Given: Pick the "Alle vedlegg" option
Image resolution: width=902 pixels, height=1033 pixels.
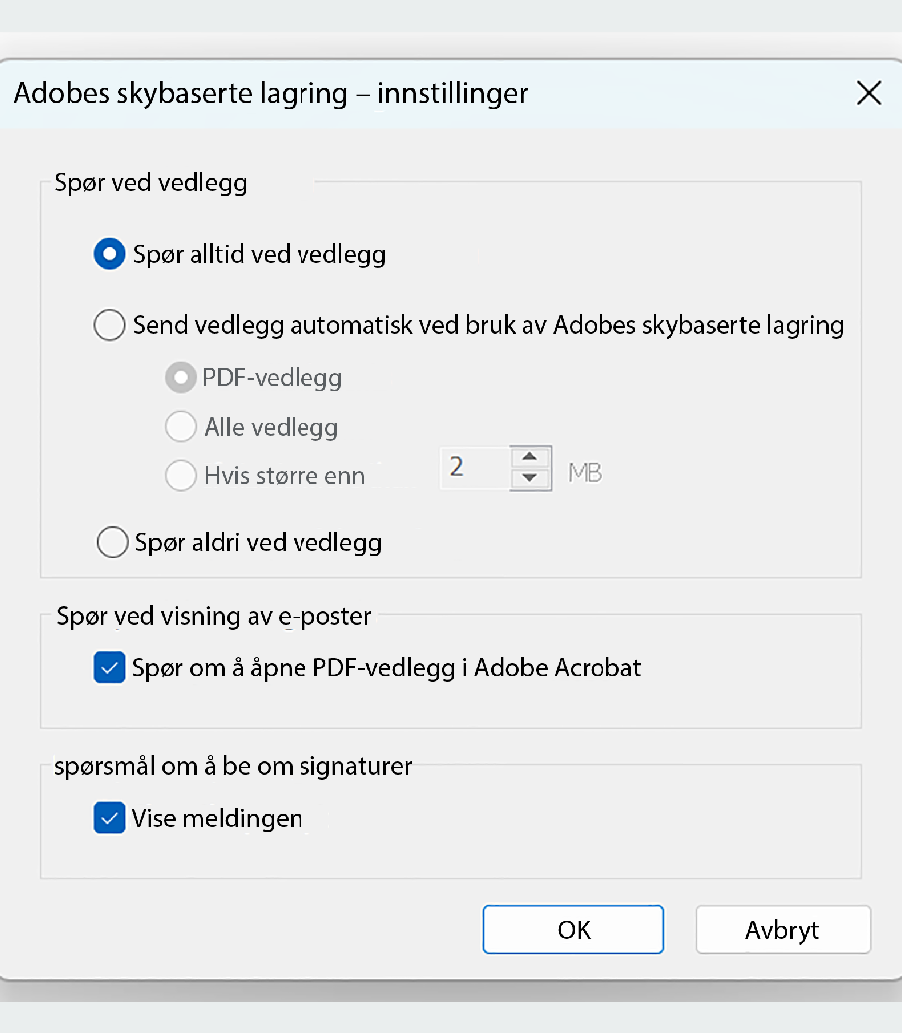Looking at the screenshot, I should 181,426.
